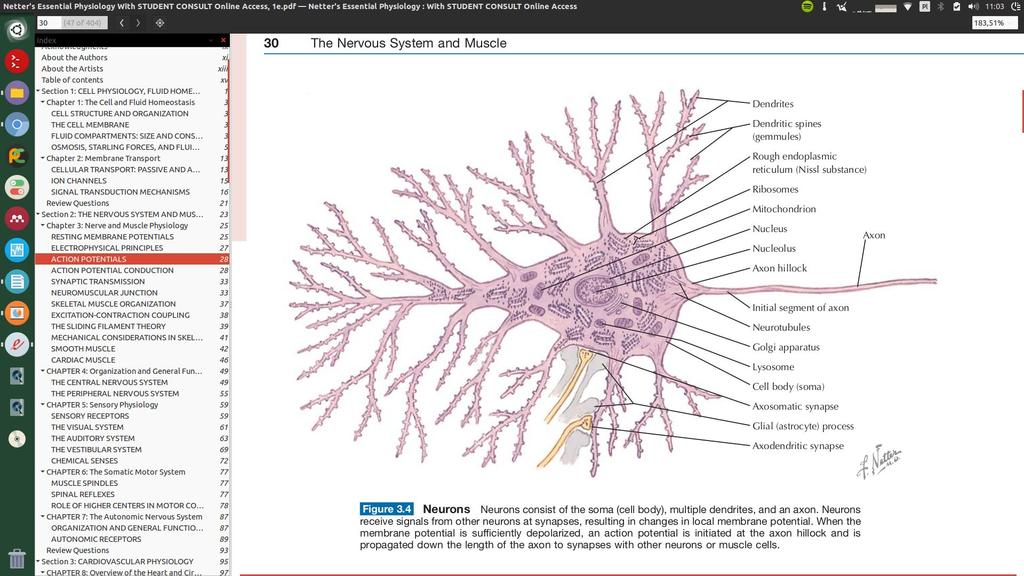Launch the red terminal icon in the dock
Viewport: 1024px width, 576px height.
tap(17, 61)
